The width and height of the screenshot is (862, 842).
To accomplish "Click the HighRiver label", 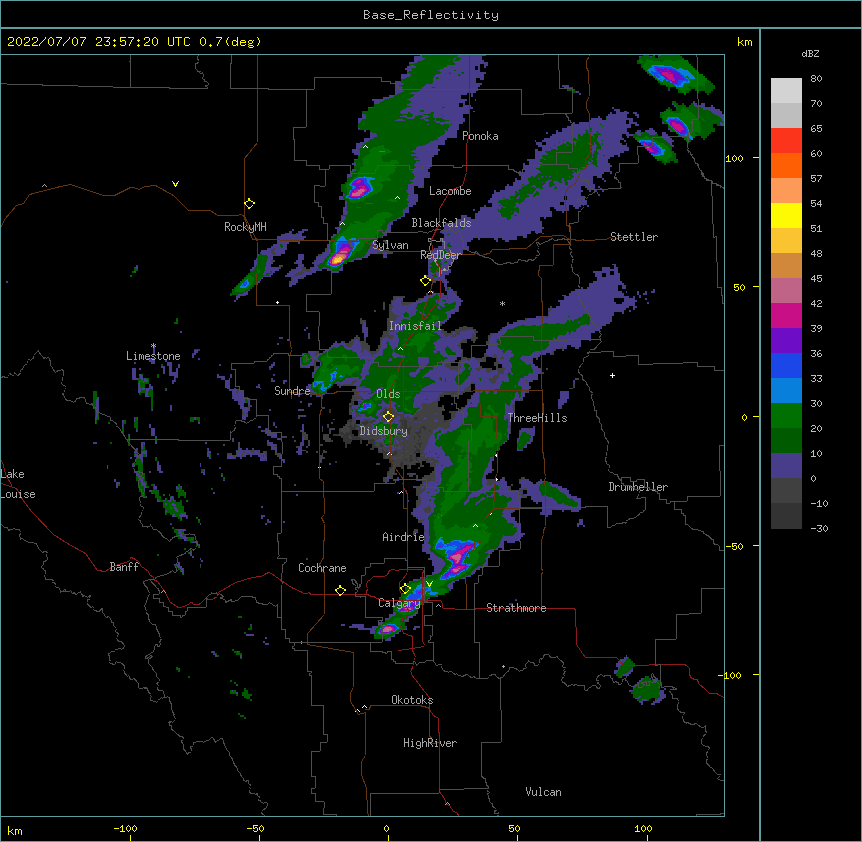I will pyautogui.click(x=430, y=743).
